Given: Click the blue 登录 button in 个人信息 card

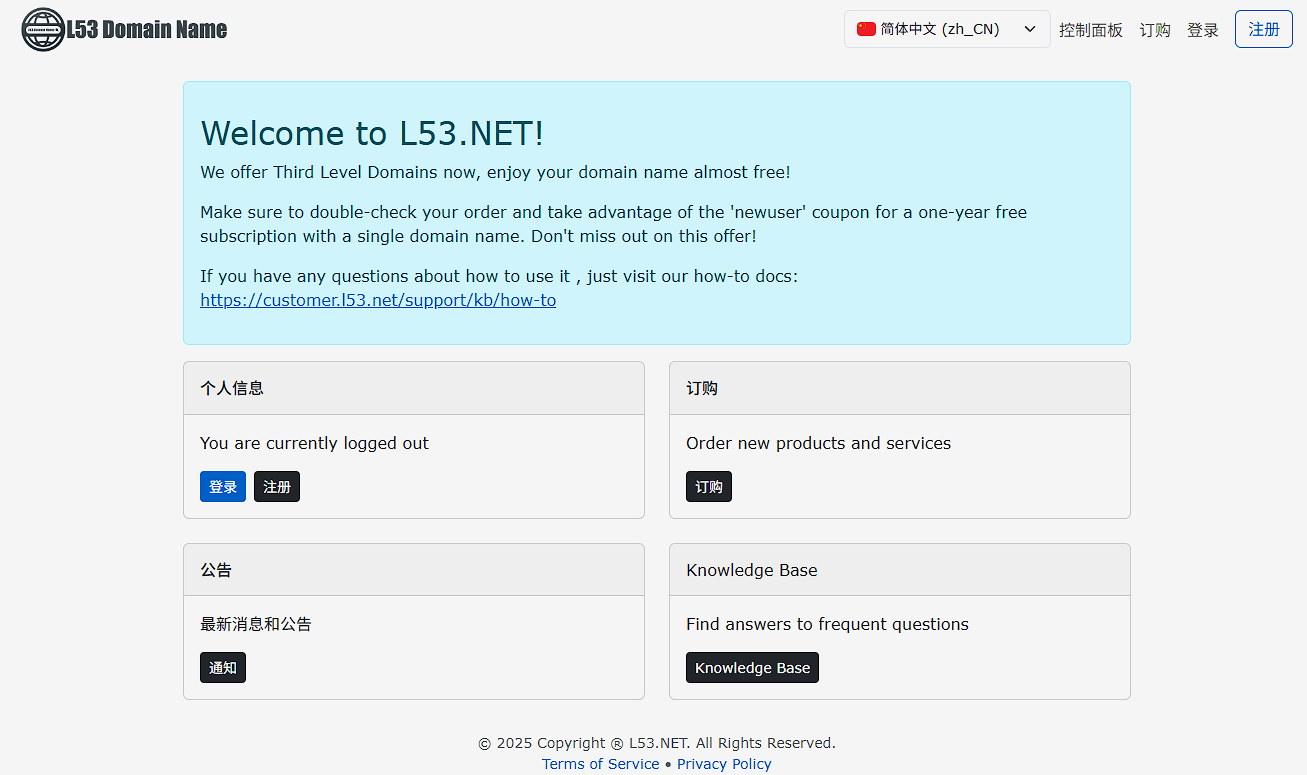Looking at the screenshot, I should [222, 487].
